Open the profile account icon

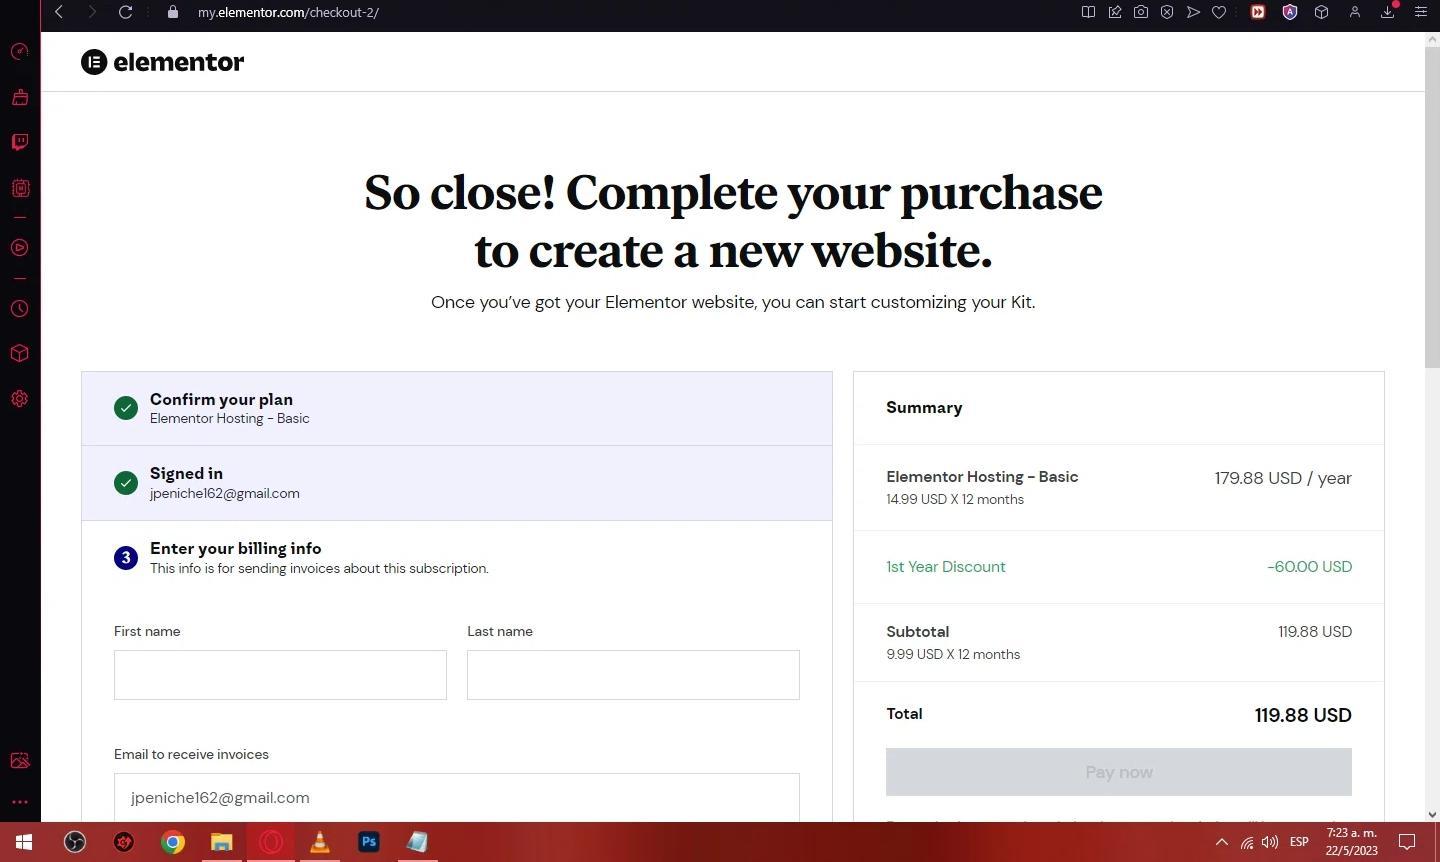(1355, 12)
